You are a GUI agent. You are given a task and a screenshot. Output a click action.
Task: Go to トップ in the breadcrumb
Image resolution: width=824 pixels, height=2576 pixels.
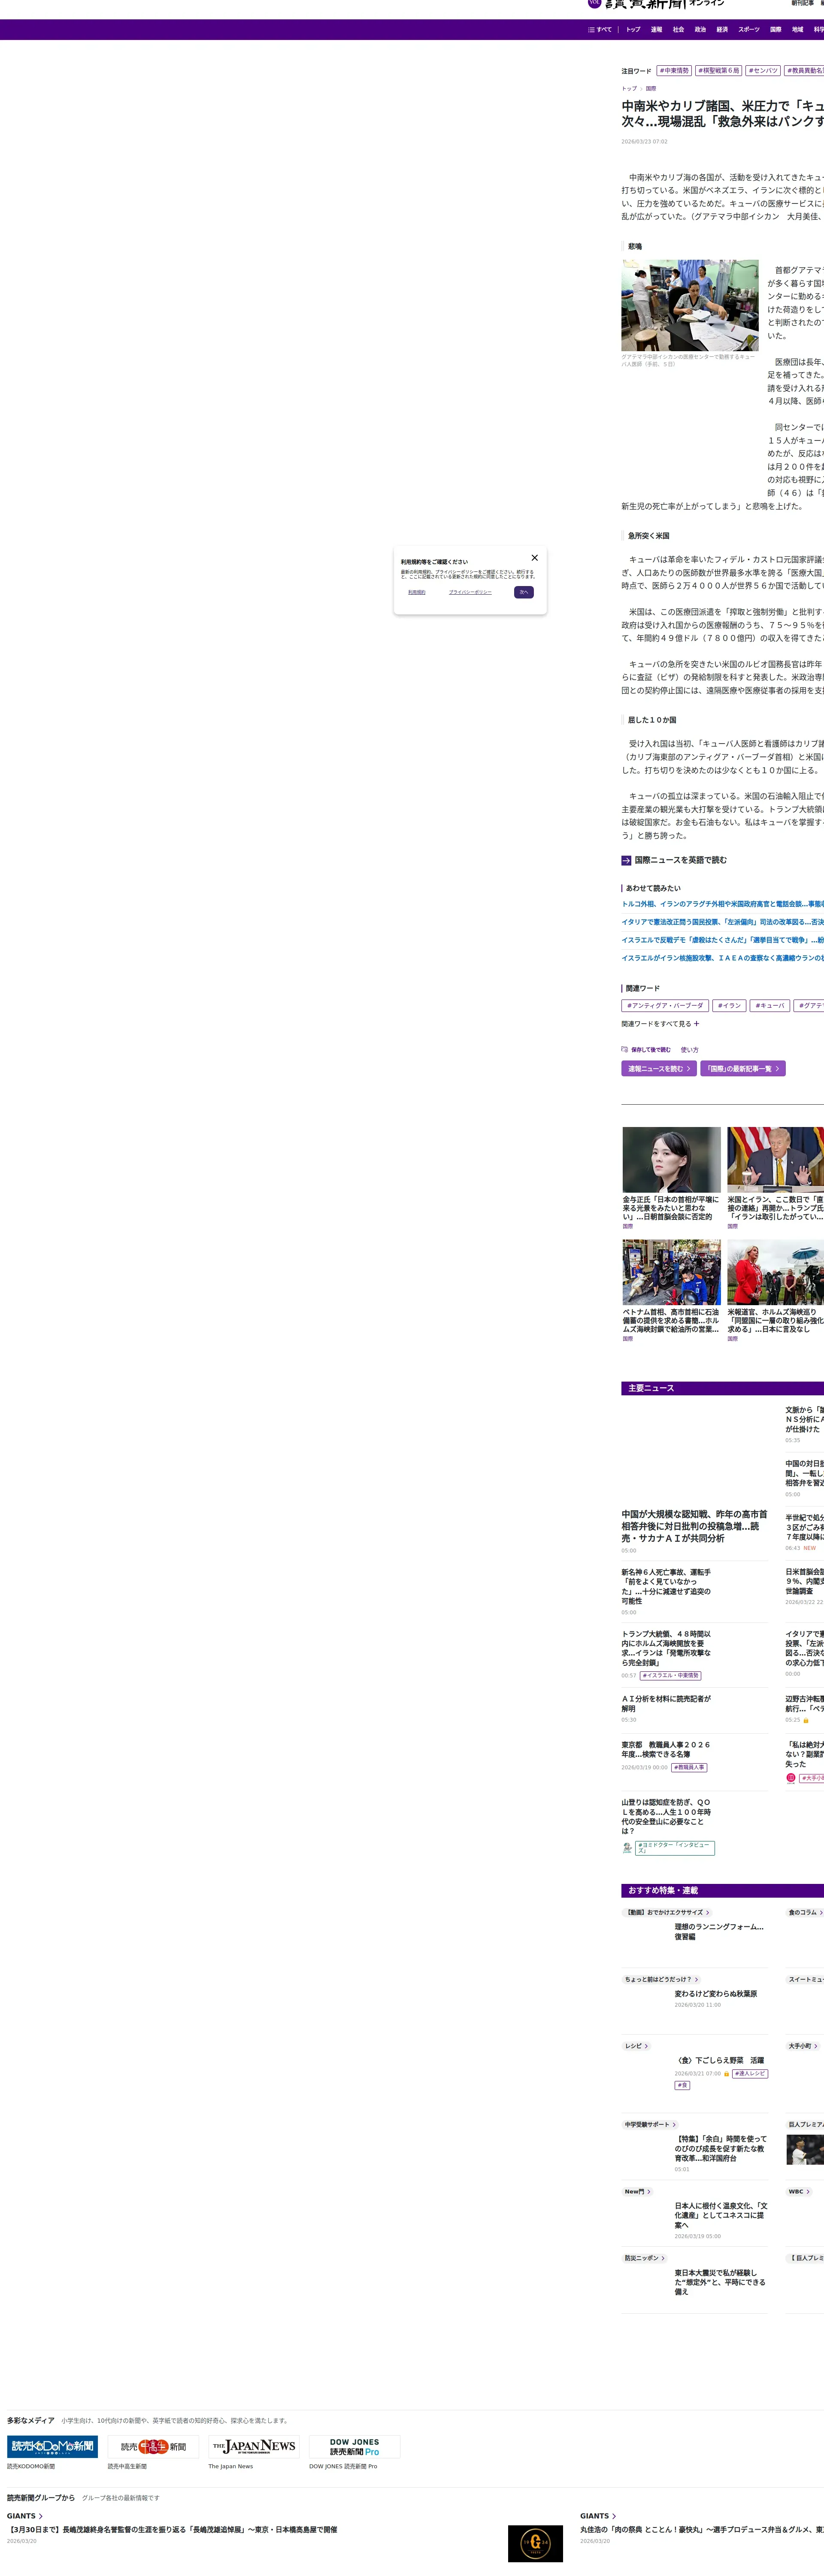(x=629, y=89)
